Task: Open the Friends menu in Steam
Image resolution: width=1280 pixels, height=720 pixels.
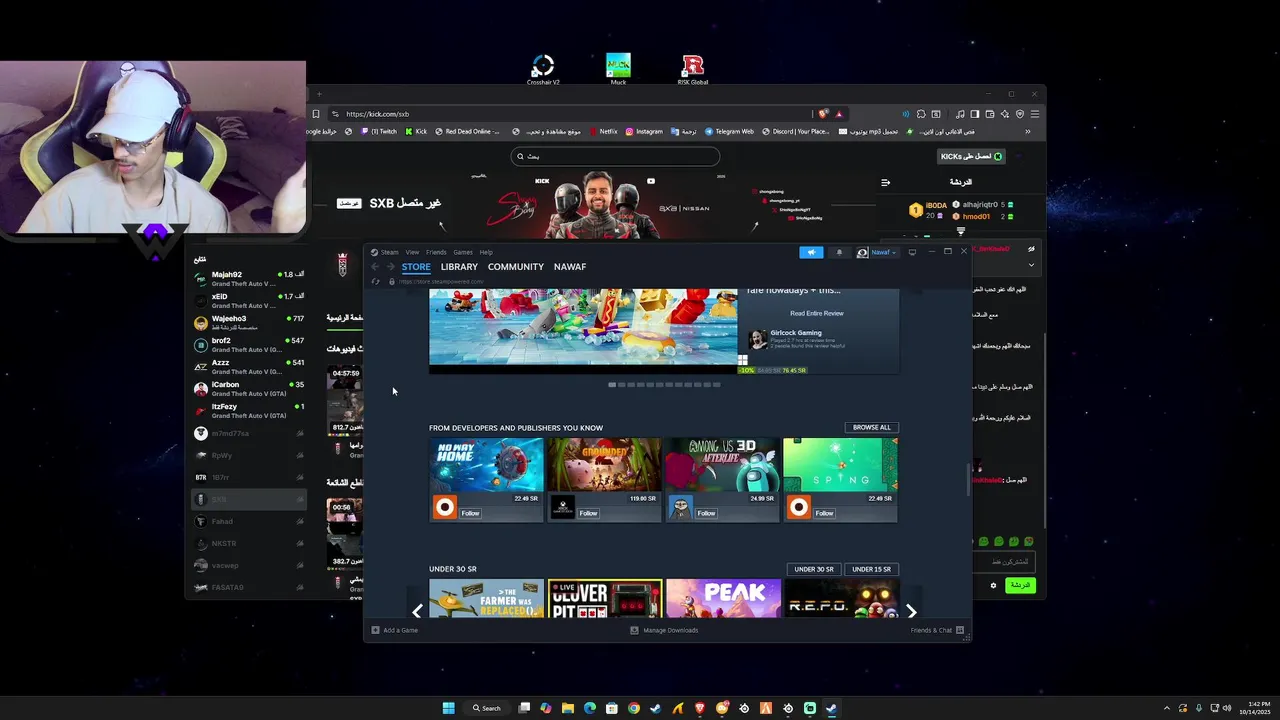Action: pos(436,252)
